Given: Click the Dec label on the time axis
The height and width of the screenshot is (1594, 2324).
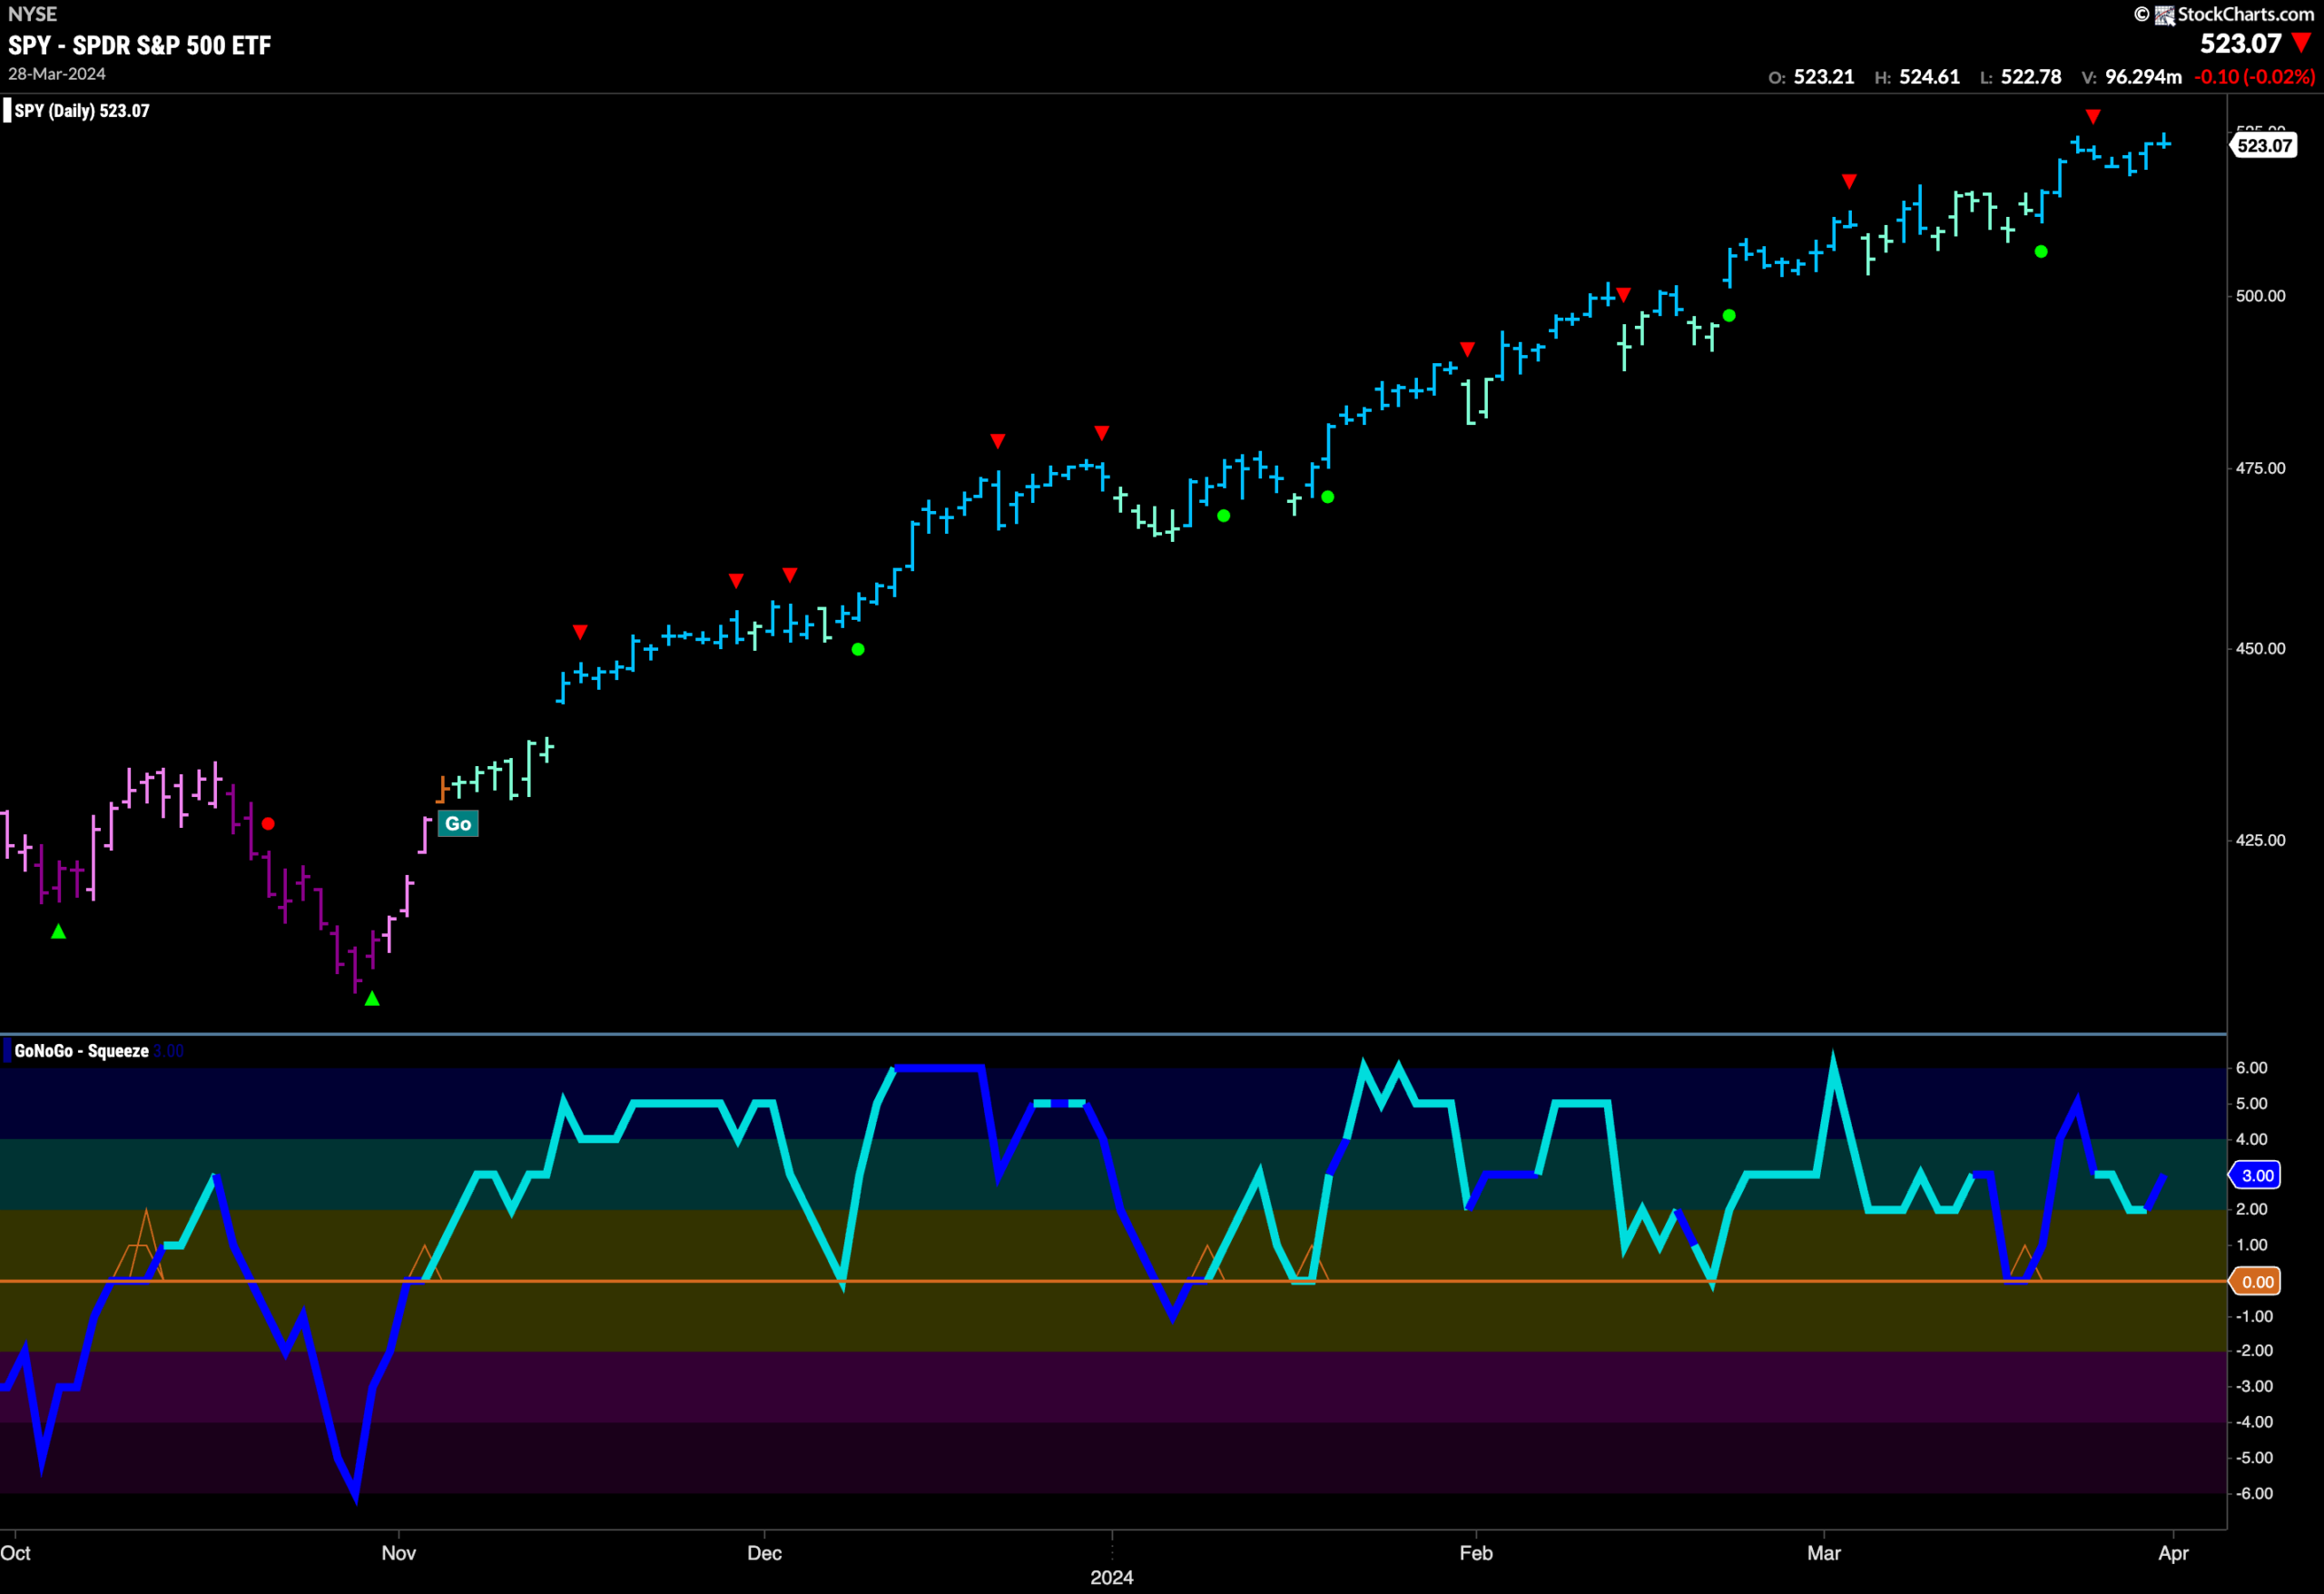Looking at the screenshot, I should pos(764,1553).
